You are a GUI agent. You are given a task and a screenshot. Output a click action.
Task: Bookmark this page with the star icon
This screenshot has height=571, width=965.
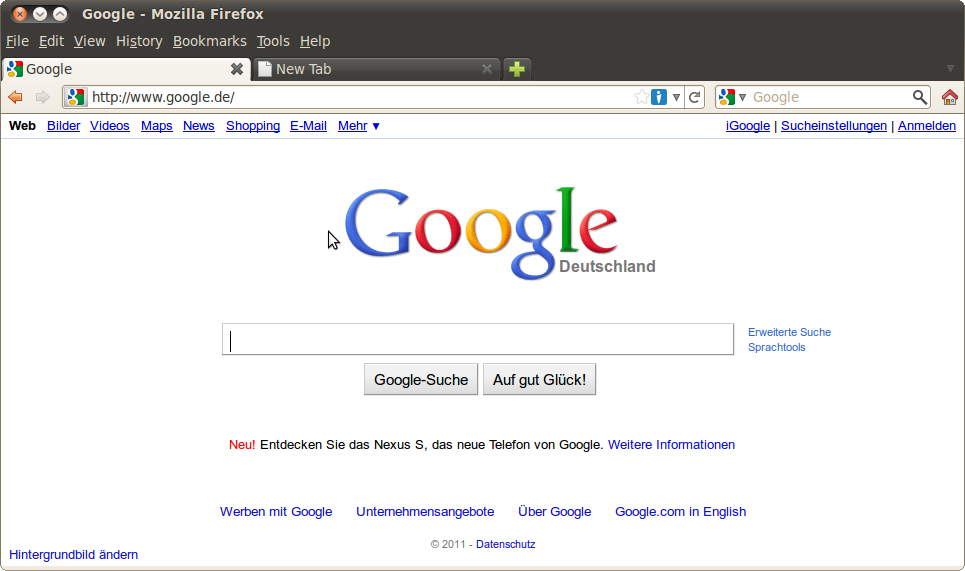(641, 97)
